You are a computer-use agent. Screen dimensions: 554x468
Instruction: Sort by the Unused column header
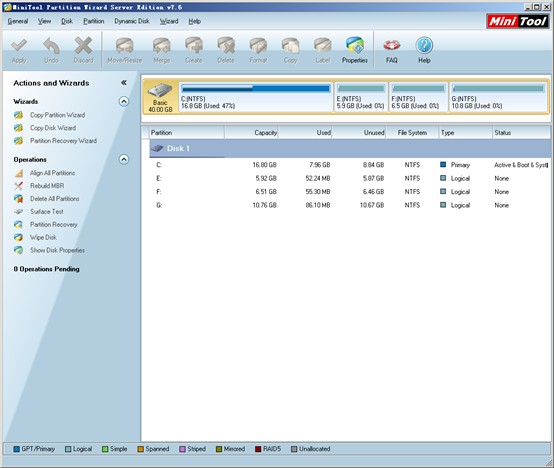pyautogui.click(x=359, y=133)
